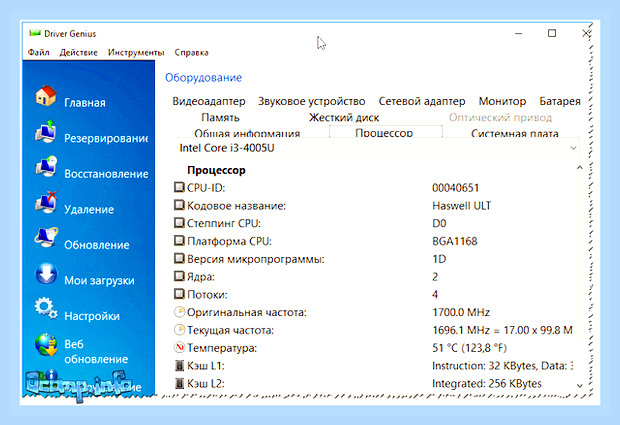Click the clock icon beside Оригинальная частота
620x425 pixels.
pyautogui.click(x=179, y=312)
